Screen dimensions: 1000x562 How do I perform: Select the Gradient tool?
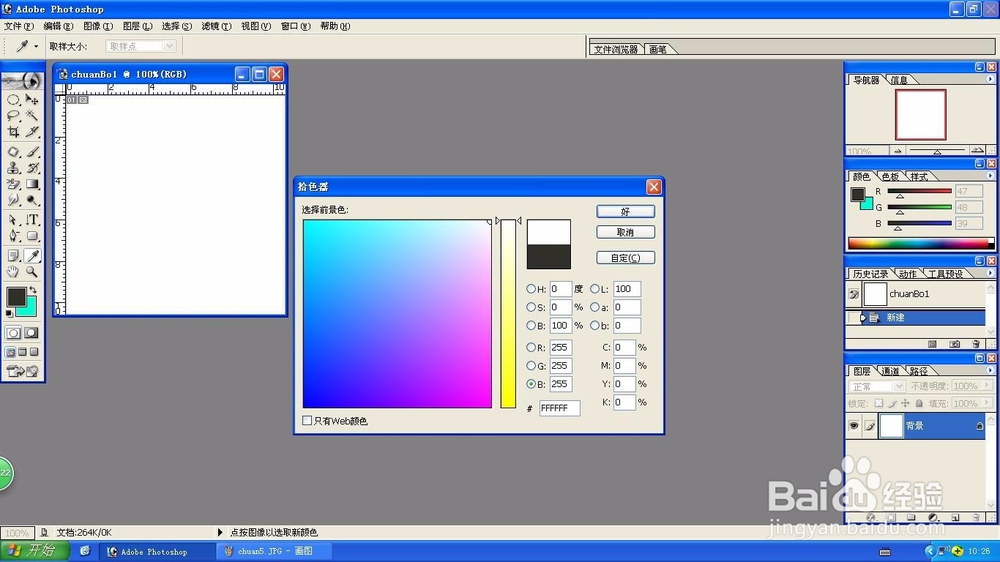(32, 184)
